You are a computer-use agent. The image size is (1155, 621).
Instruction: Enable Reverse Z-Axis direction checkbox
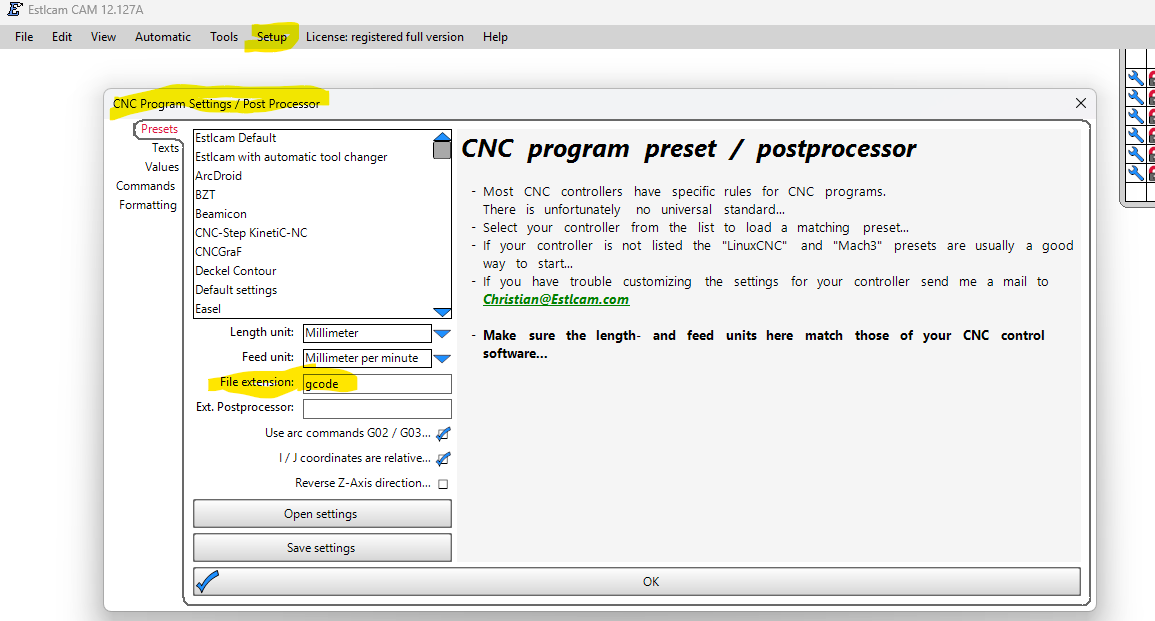click(443, 484)
